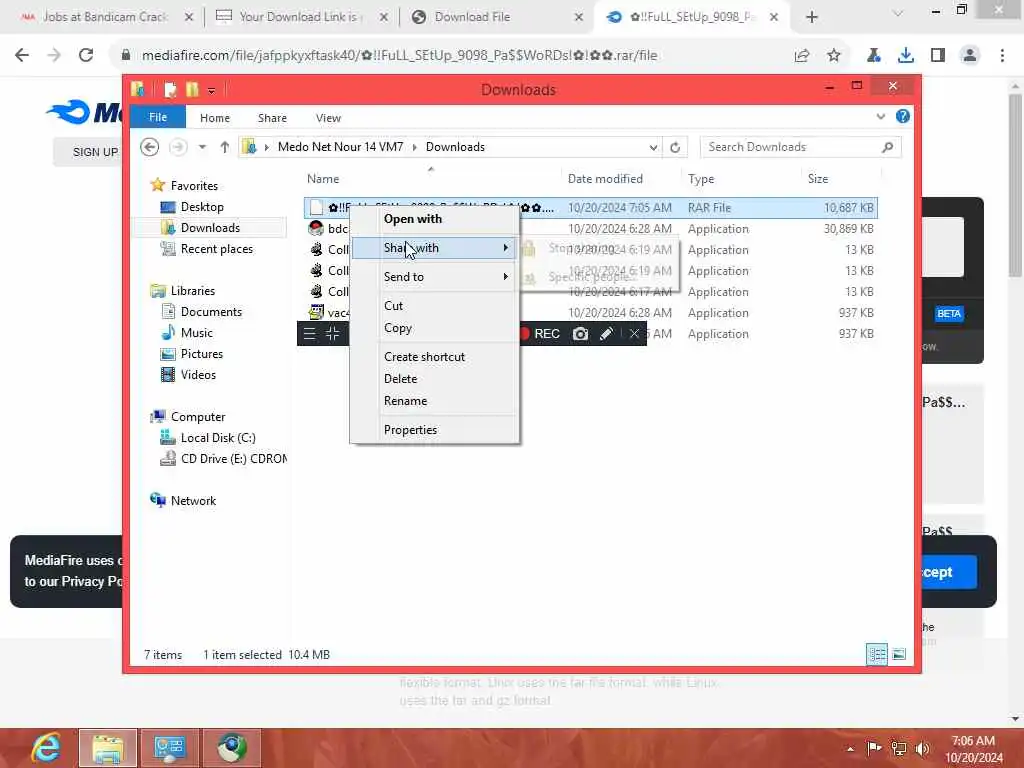Click the RAR File type cell
Image resolution: width=1024 pixels, height=768 pixels.
tap(709, 208)
